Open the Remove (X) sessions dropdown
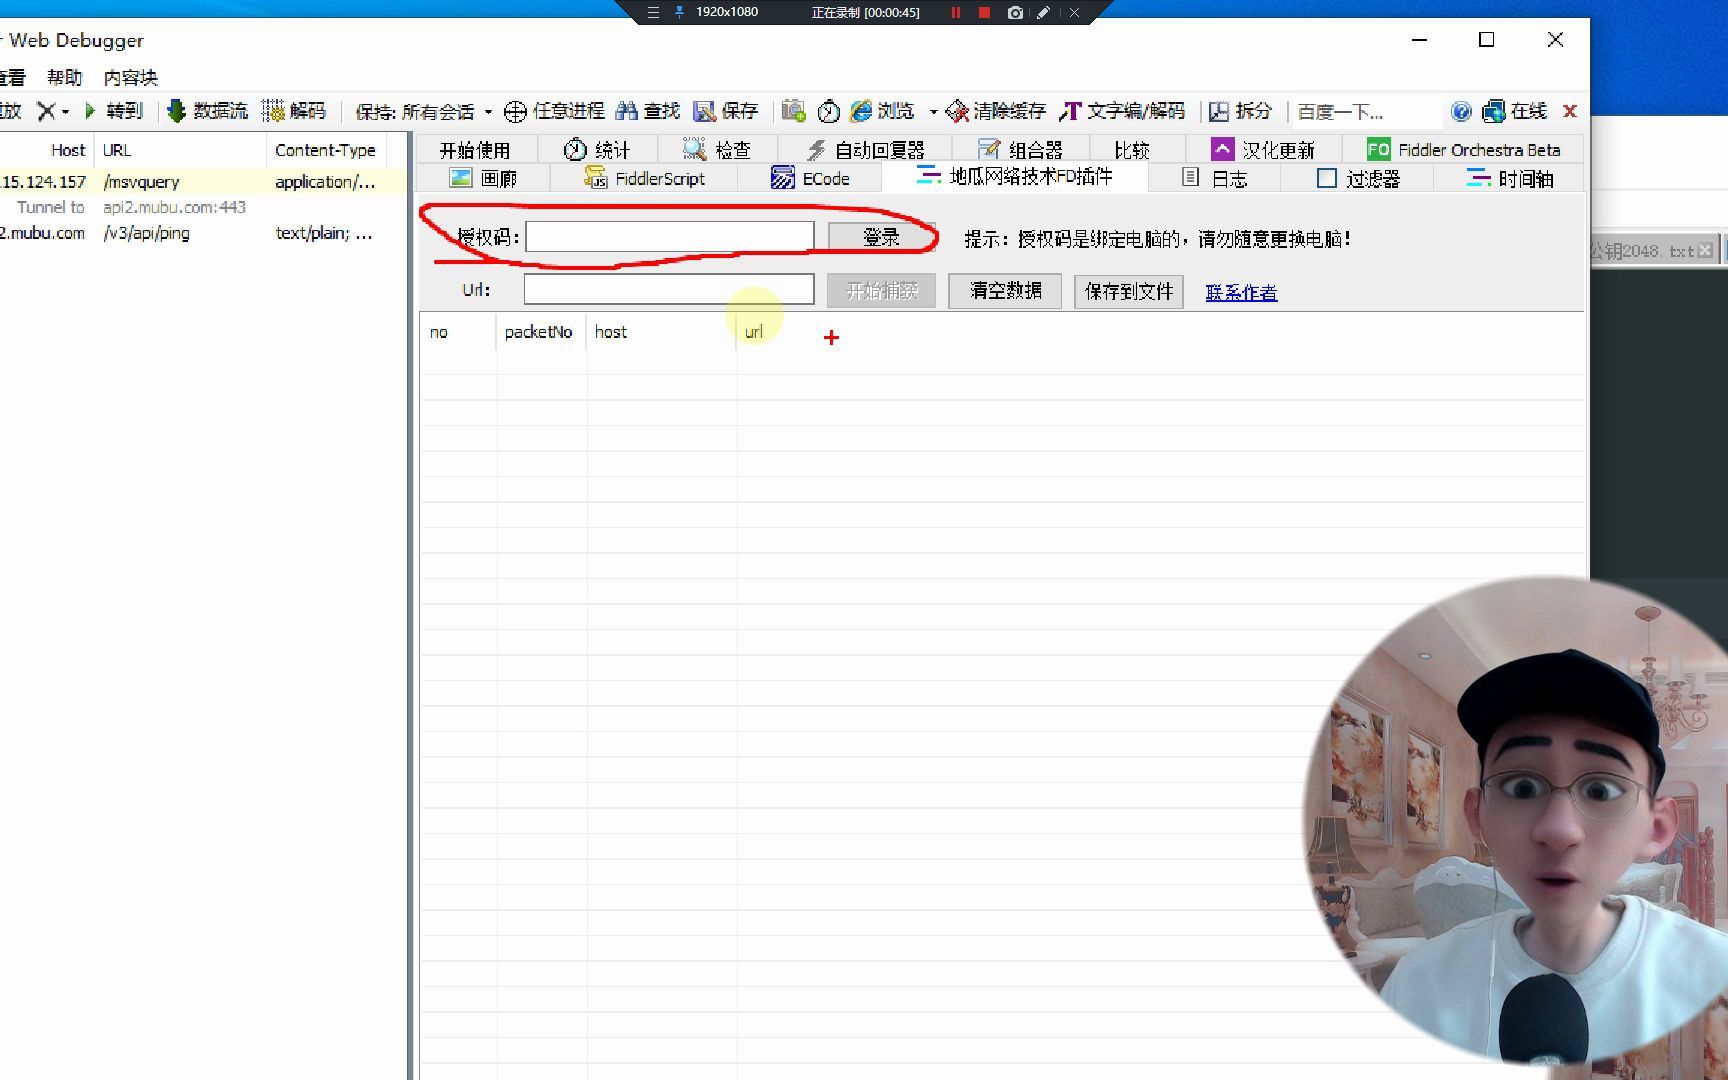 [65, 111]
